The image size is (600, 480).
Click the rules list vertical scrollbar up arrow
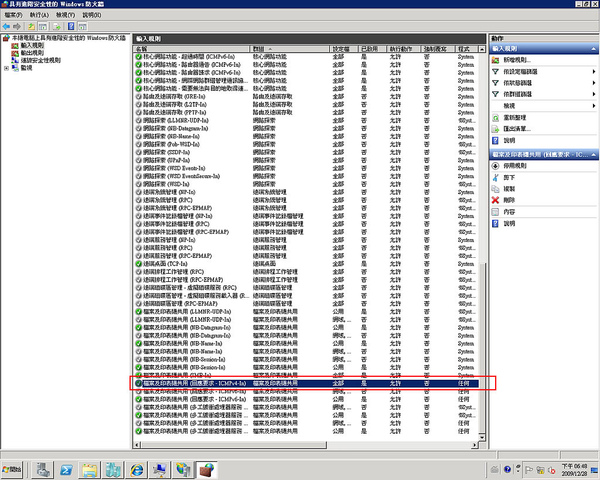click(x=482, y=49)
